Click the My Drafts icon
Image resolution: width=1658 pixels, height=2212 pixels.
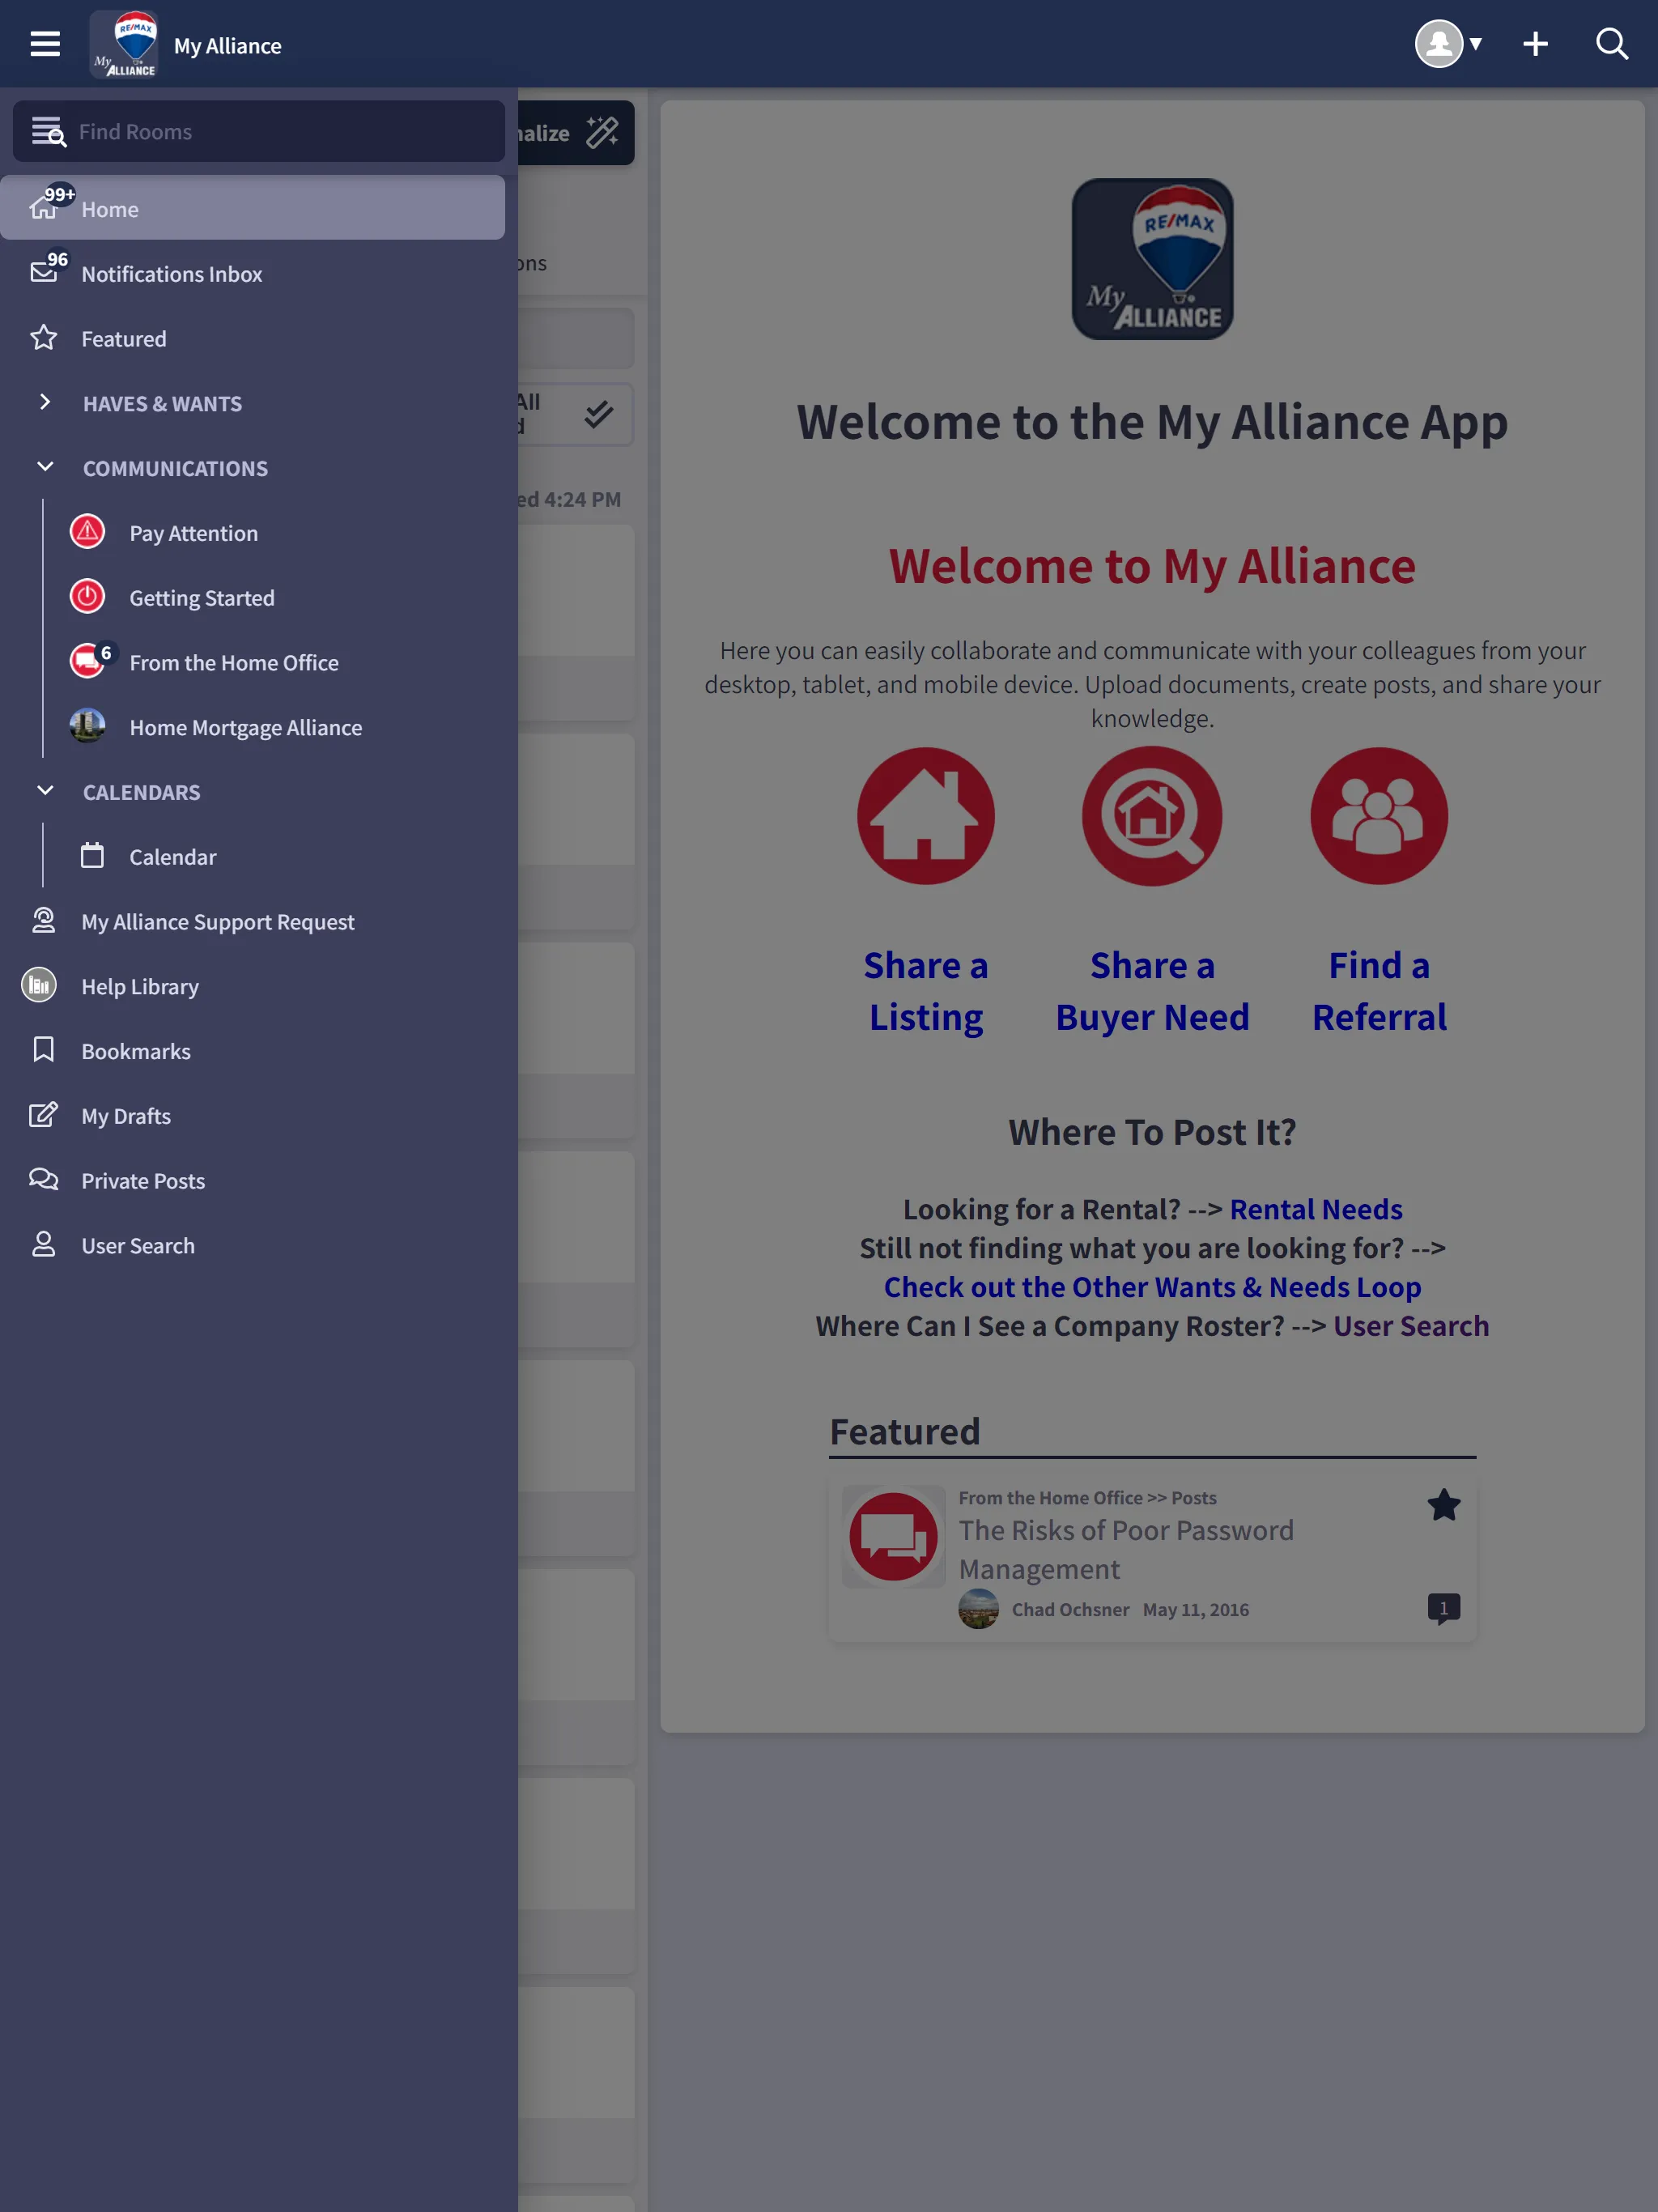[42, 1115]
